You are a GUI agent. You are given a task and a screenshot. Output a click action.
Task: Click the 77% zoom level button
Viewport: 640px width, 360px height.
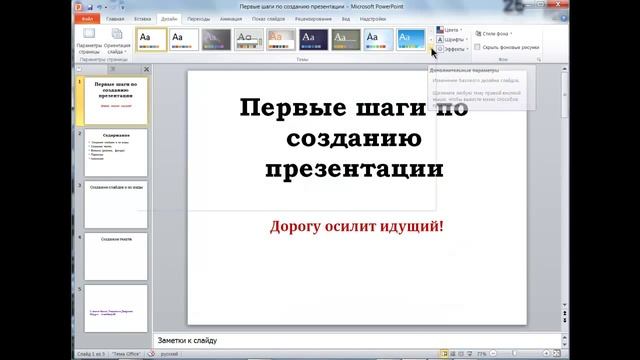[x=482, y=354]
